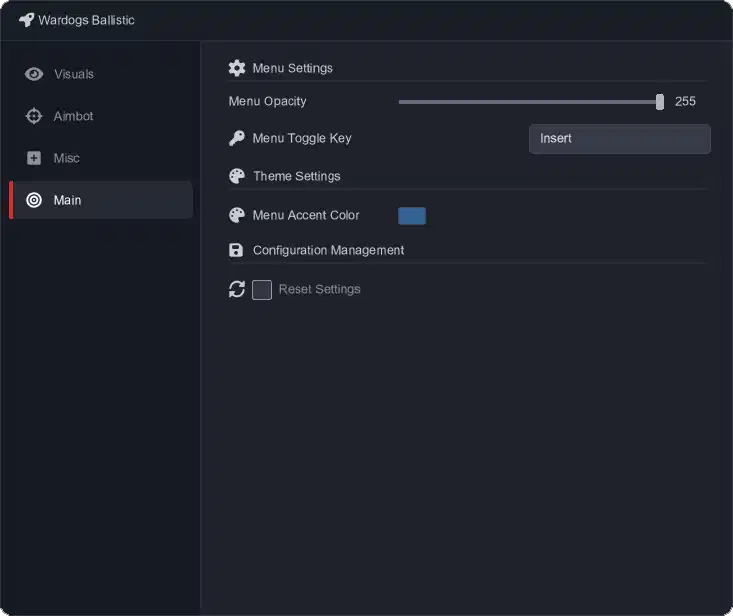Click the palette icon beside Menu Accent Color

[x=237, y=215]
